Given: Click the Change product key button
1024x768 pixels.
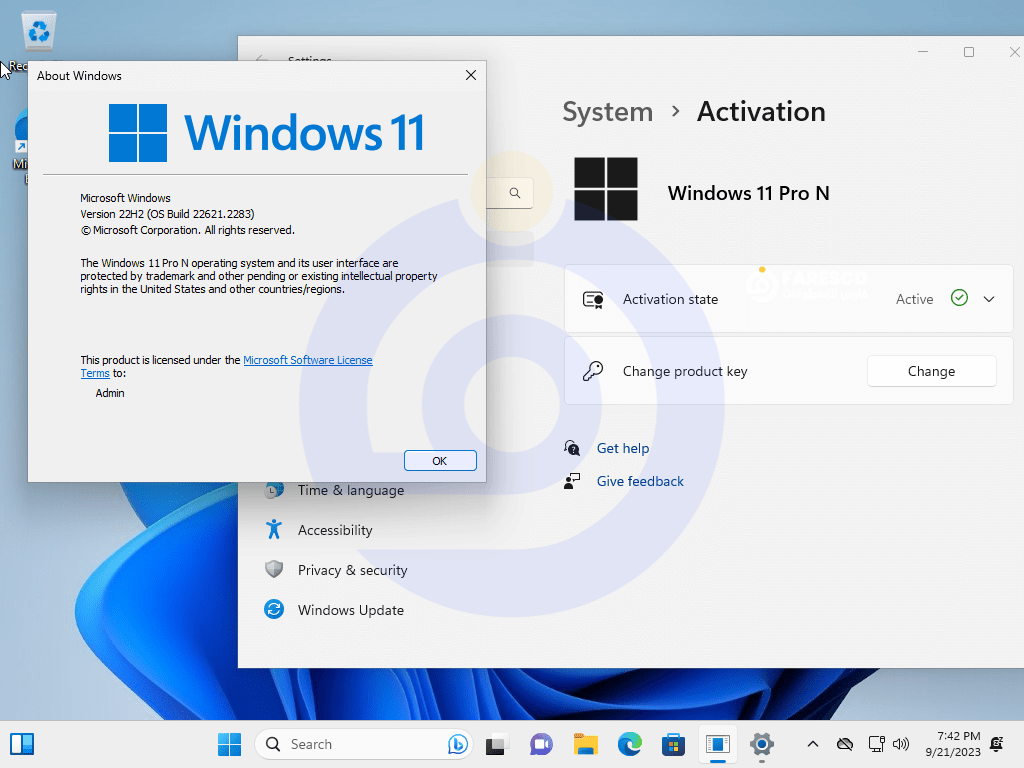Looking at the screenshot, I should coord(931,371).
